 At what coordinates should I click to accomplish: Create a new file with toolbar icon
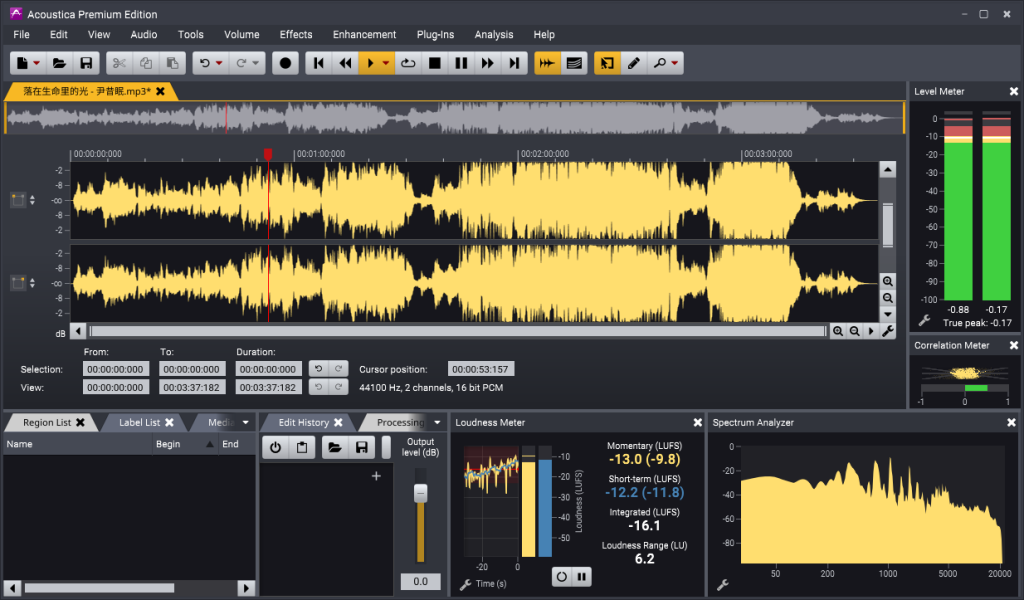tap(22, 63)
